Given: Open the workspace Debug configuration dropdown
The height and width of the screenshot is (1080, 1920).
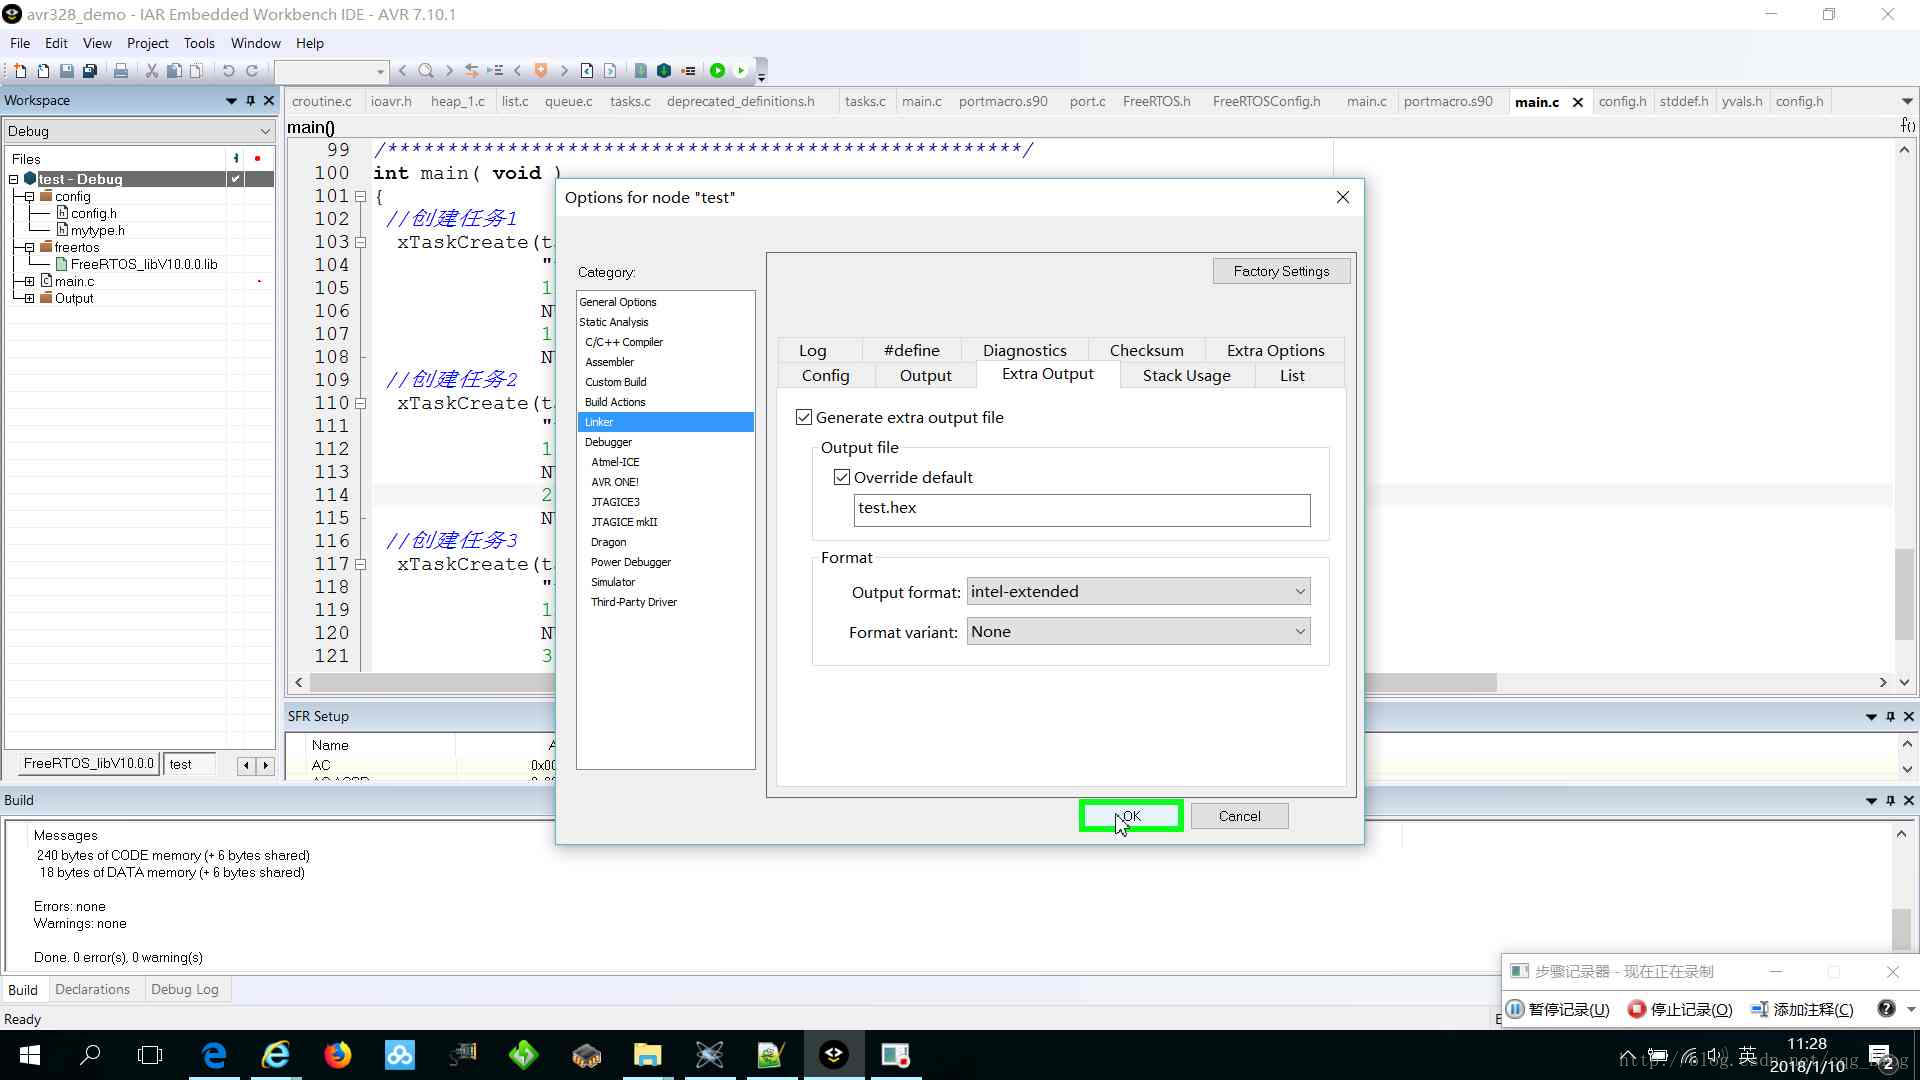Looking at the screenshot, I should click(x=139, y=131).
